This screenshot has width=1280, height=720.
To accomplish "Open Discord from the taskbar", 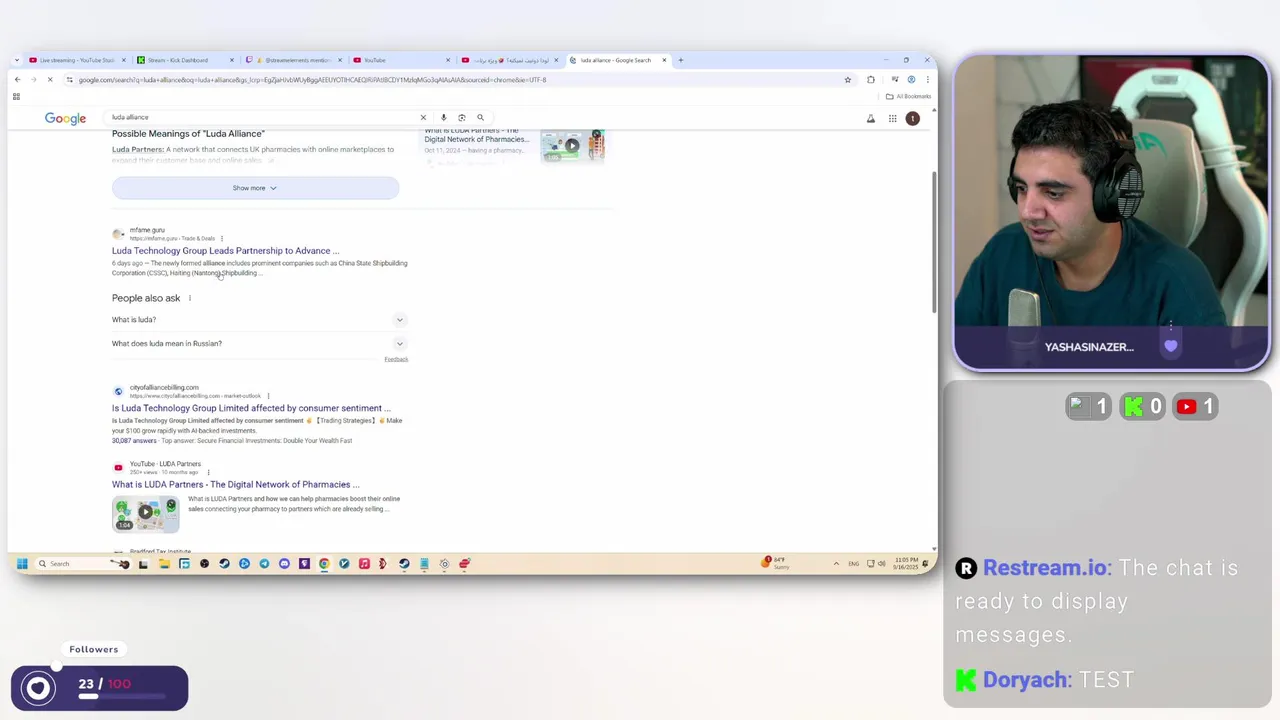I will point(284,564).
